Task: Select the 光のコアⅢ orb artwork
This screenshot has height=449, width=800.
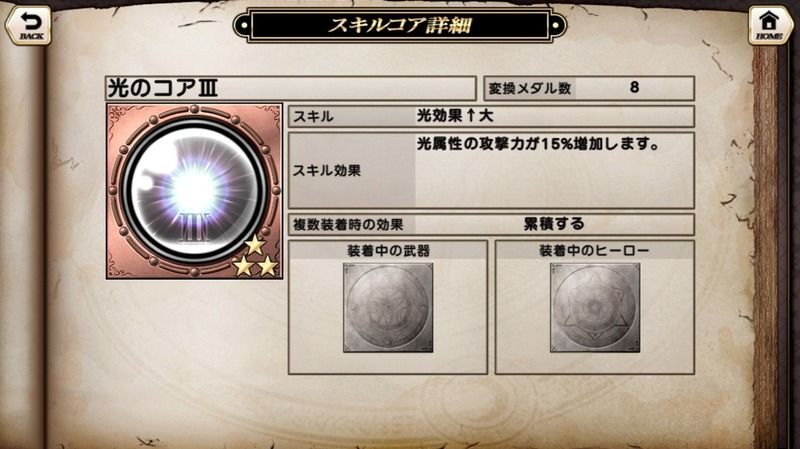Action: click(x=194, y=191)
